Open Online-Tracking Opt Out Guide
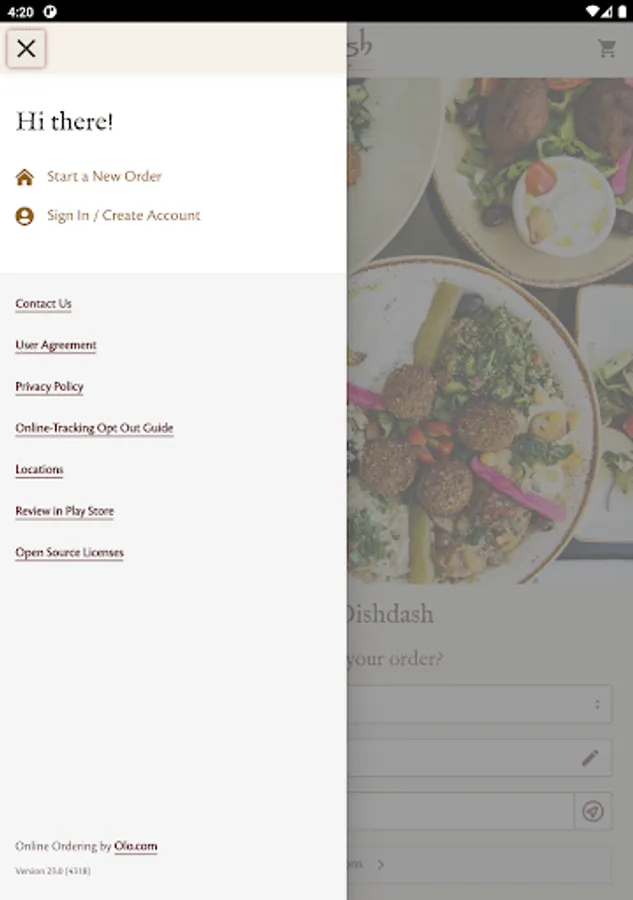The height and width of the screenshot is (900, 633). (94, 428)
